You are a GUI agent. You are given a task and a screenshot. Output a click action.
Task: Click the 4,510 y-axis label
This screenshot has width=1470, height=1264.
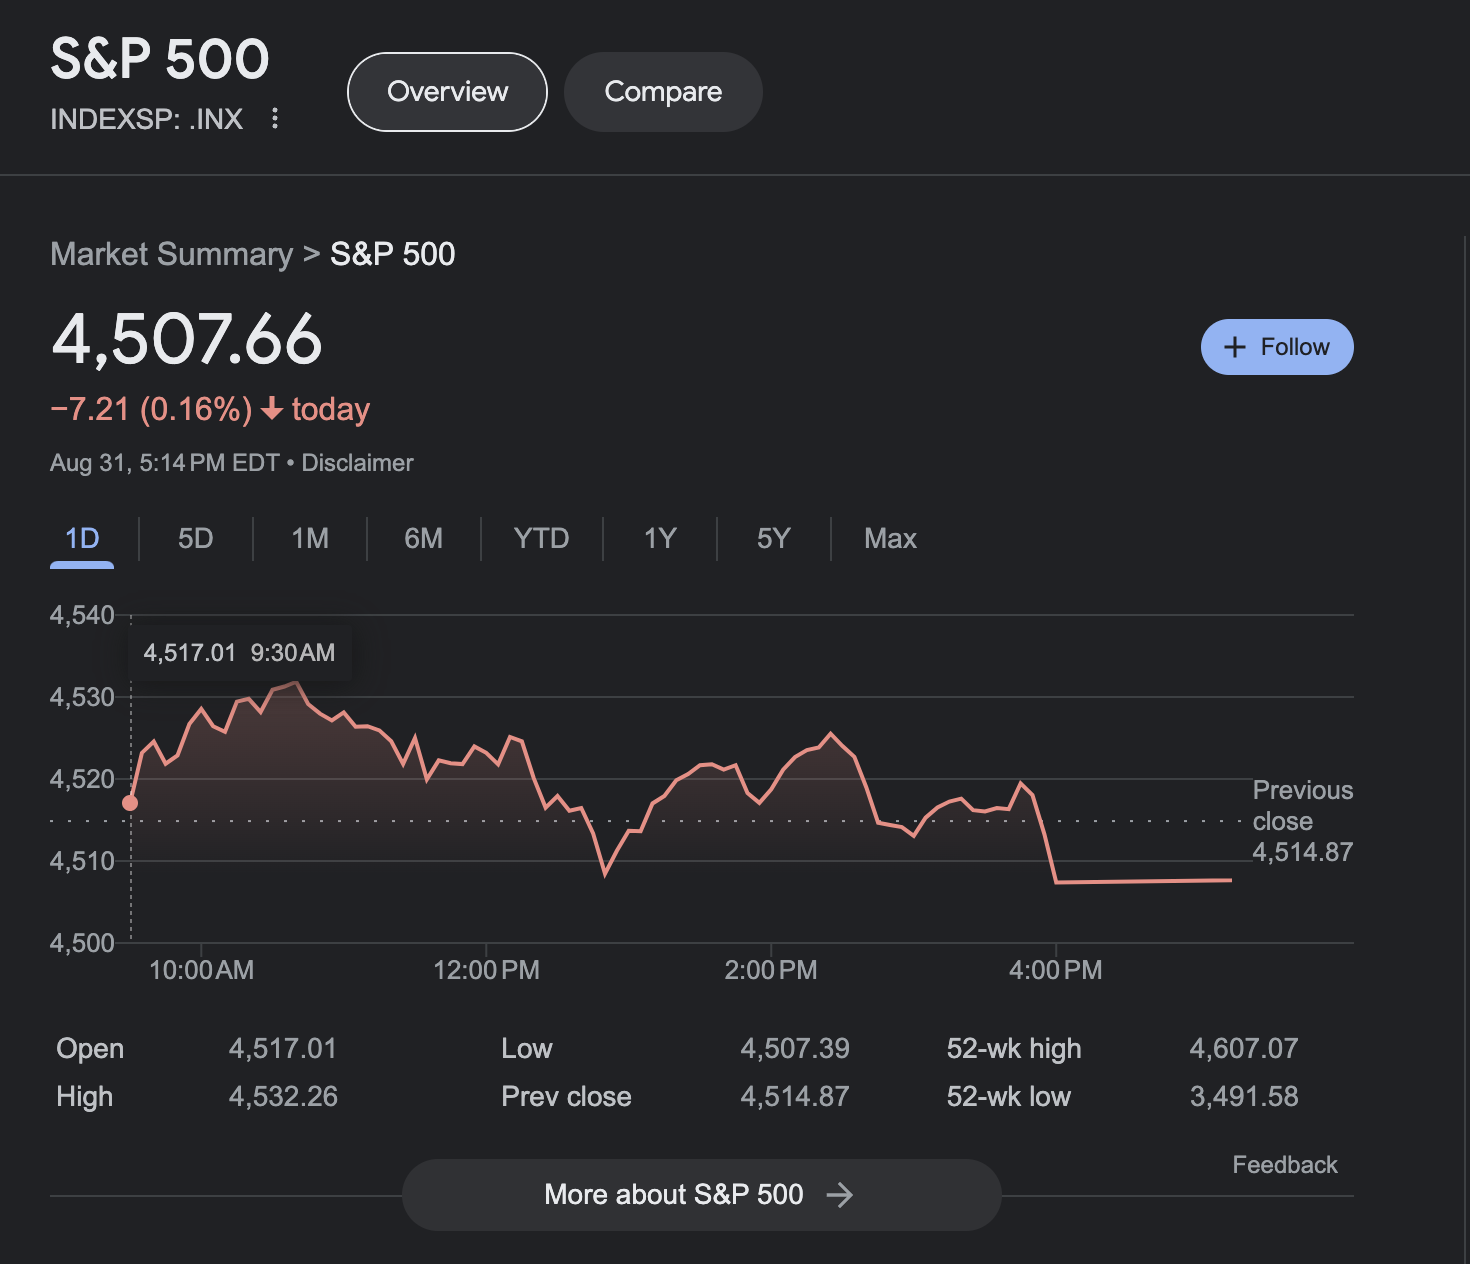tap(82, 861)
